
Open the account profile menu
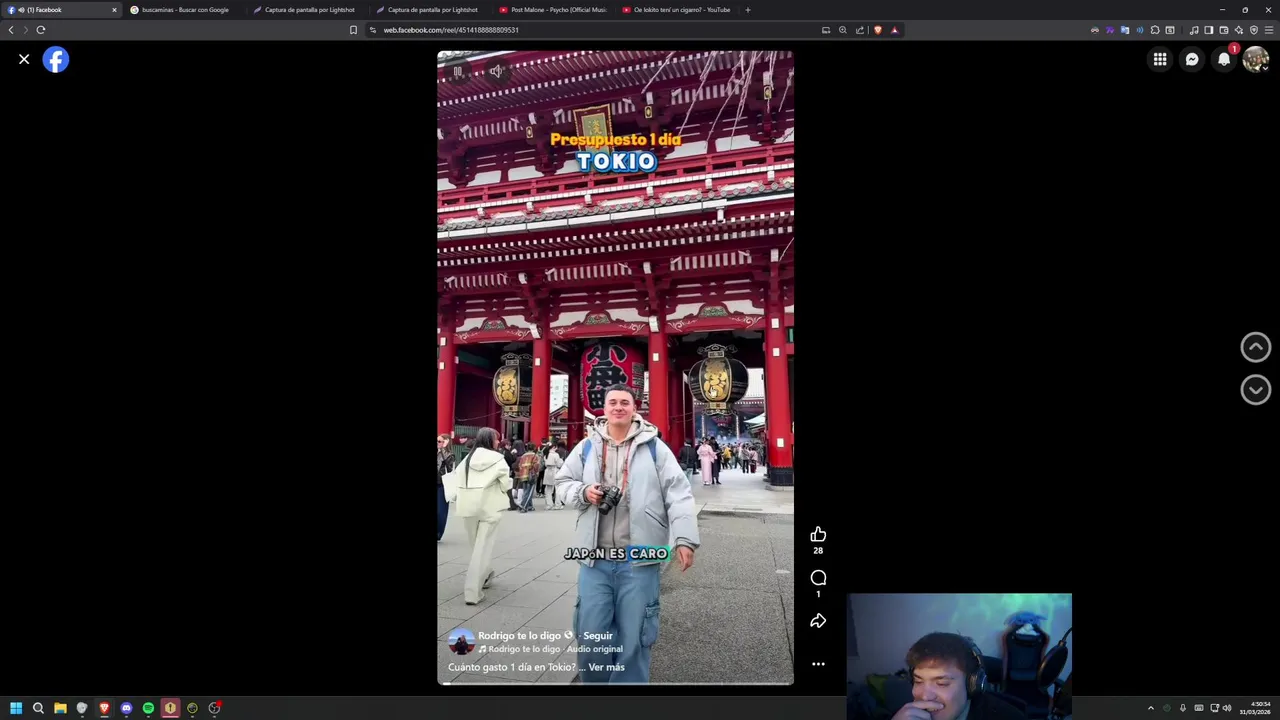pos(1256,60)
